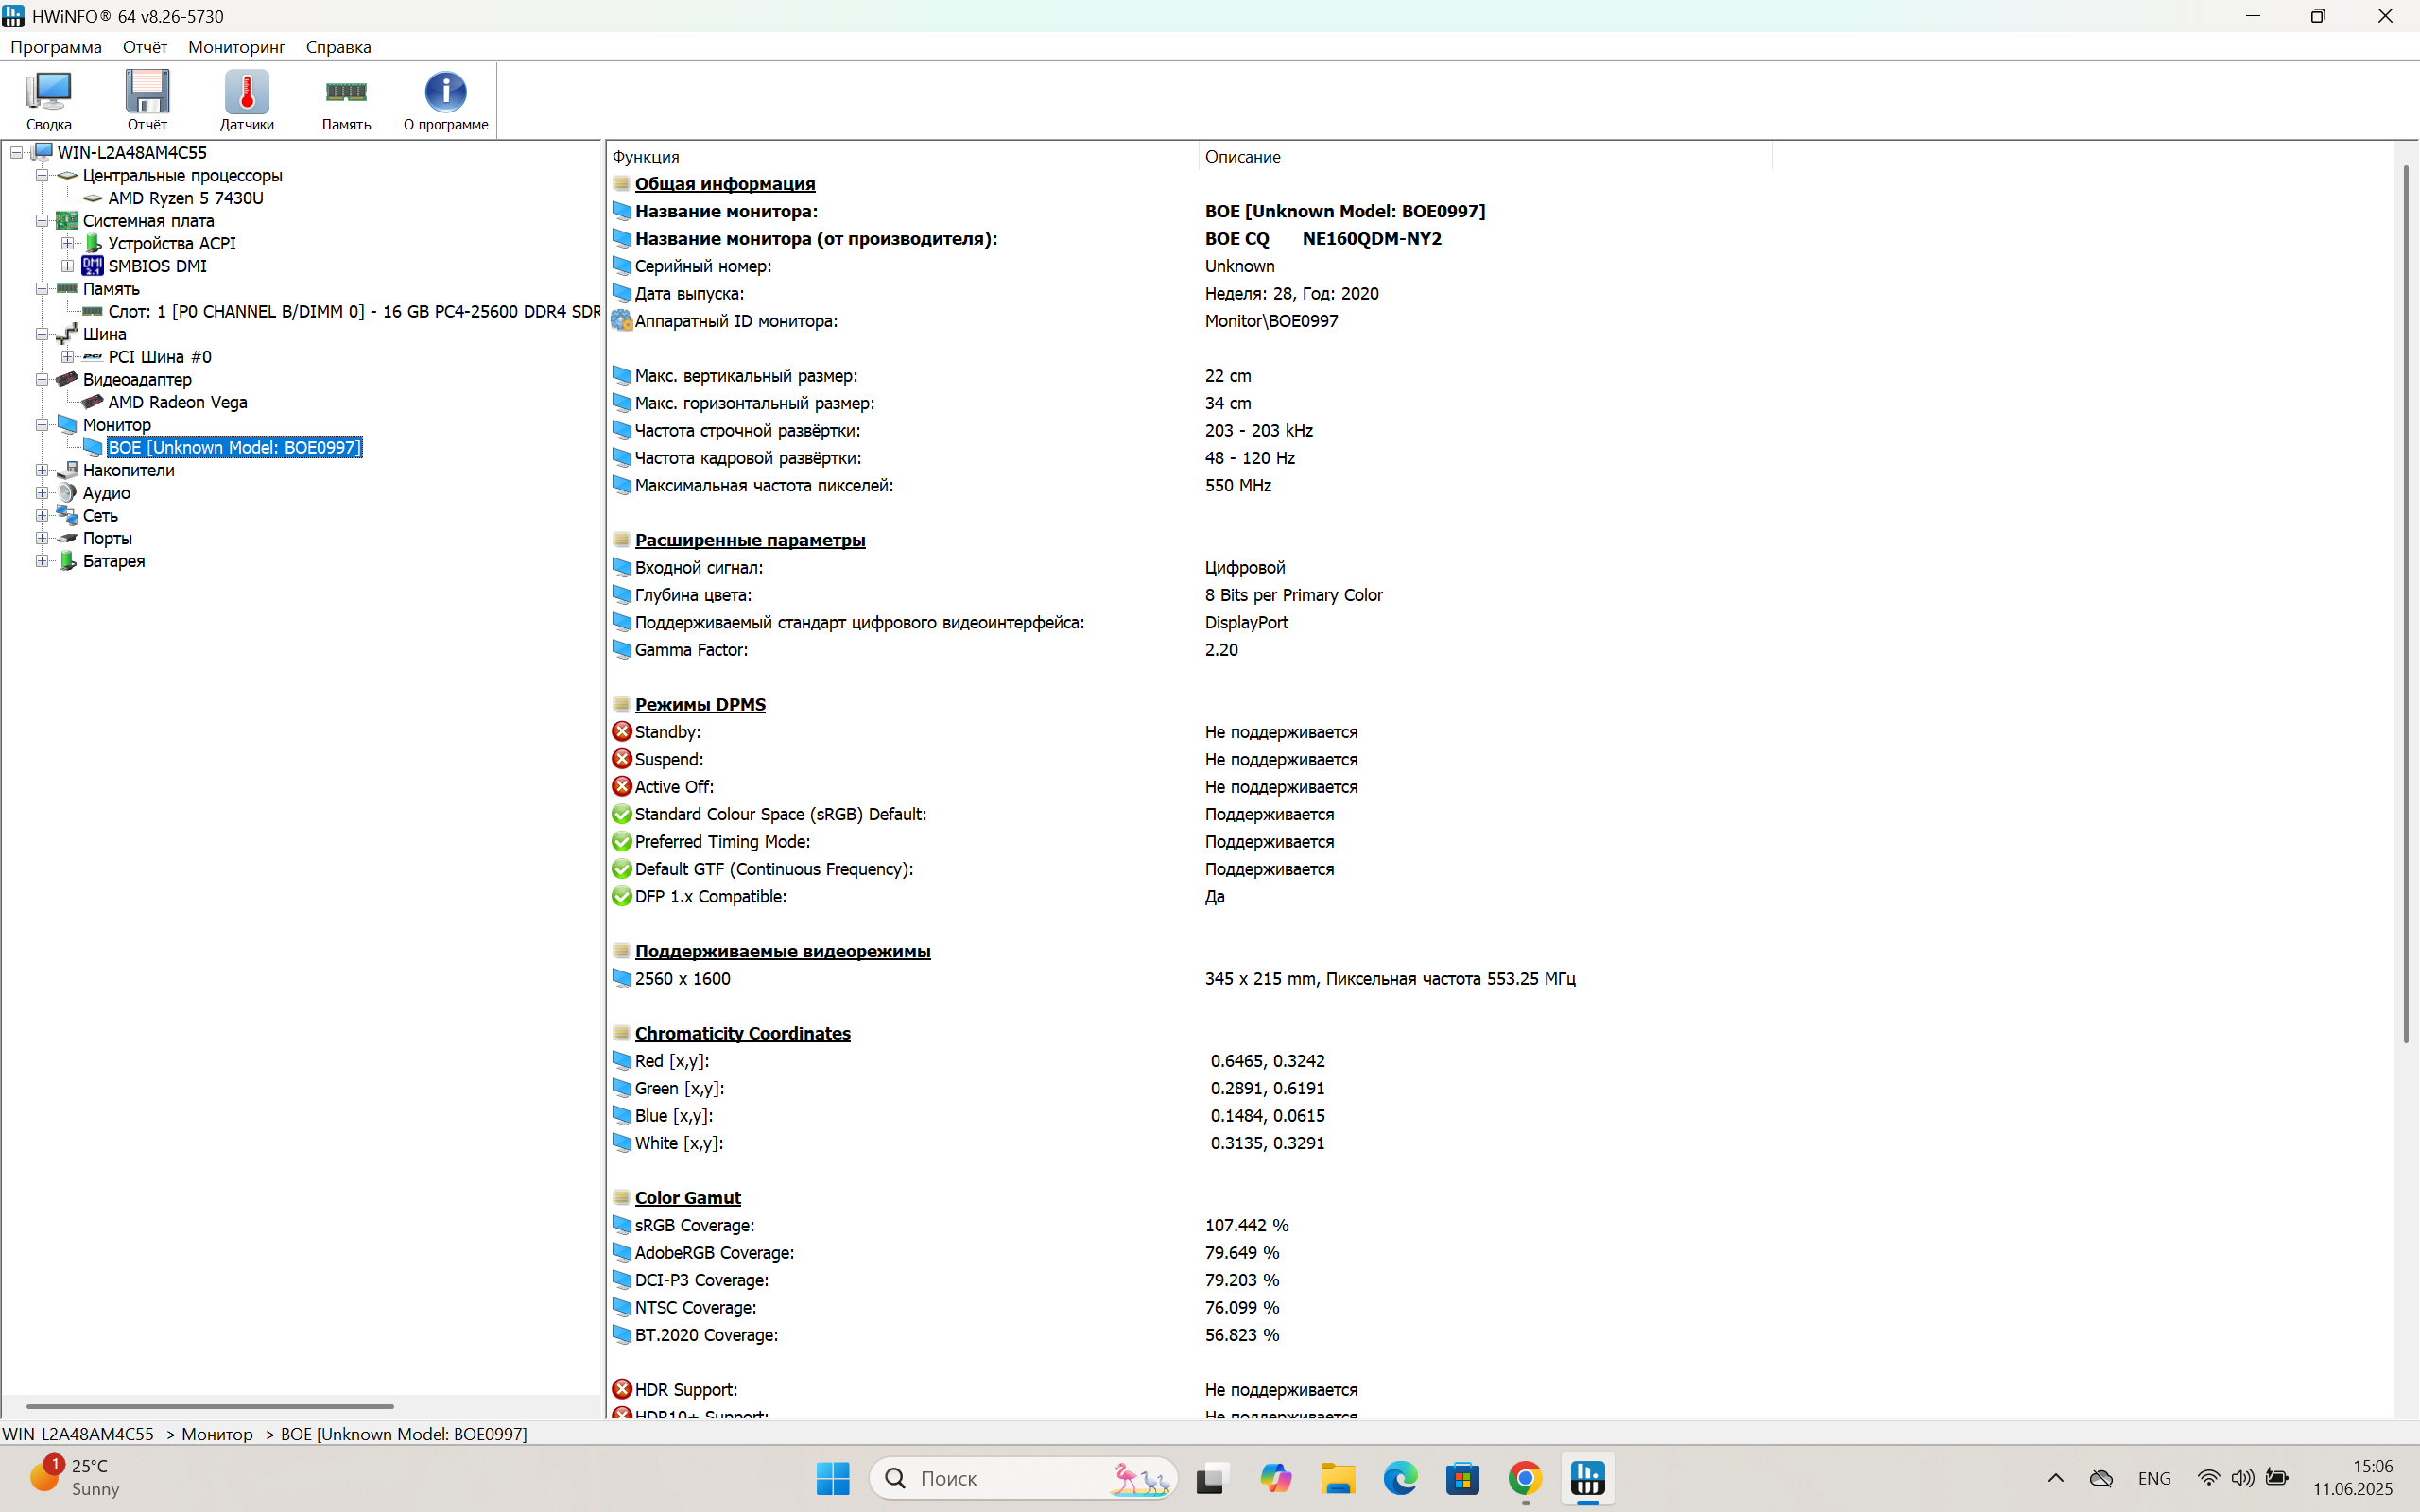Expand the Батарея tree node
Screen dimensions: 2420x1512
[x=42, y=561]
